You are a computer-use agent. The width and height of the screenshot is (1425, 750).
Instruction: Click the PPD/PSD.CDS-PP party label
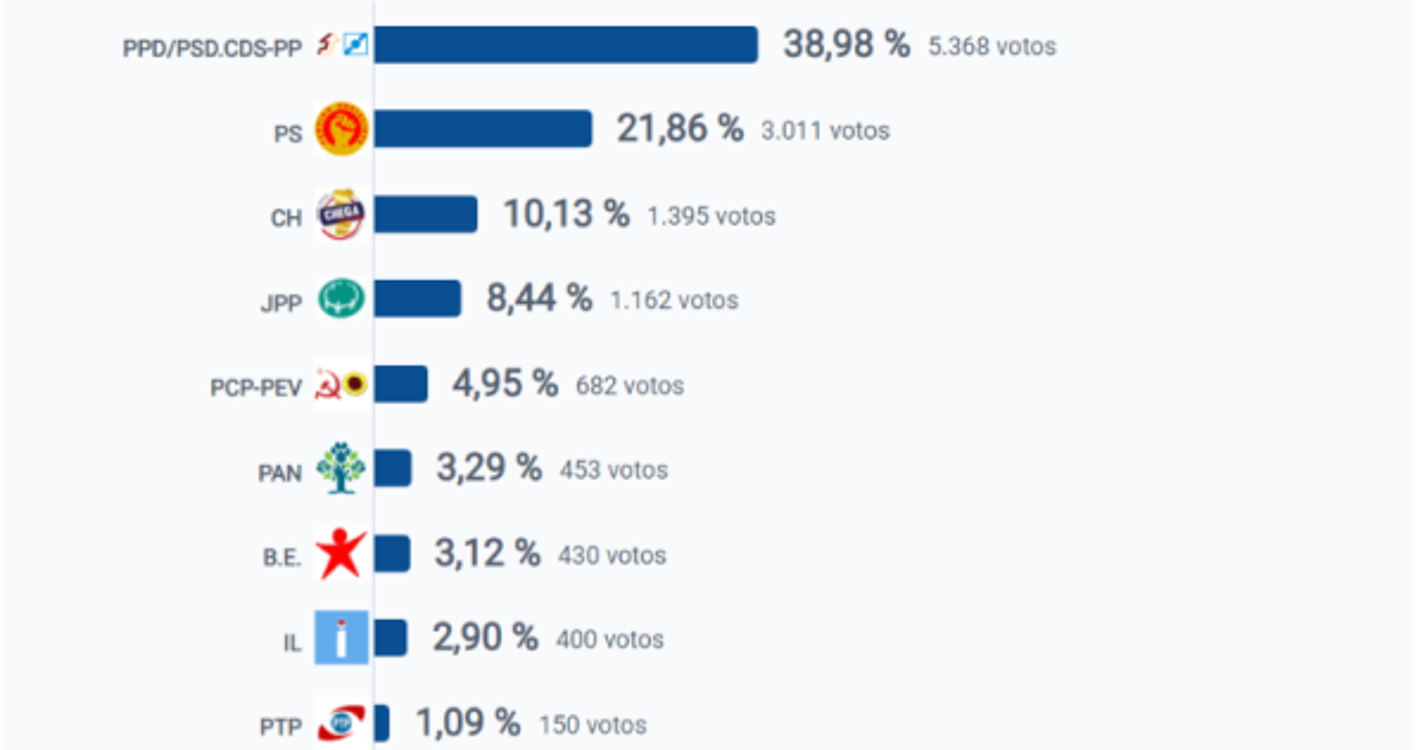(212, 48)
